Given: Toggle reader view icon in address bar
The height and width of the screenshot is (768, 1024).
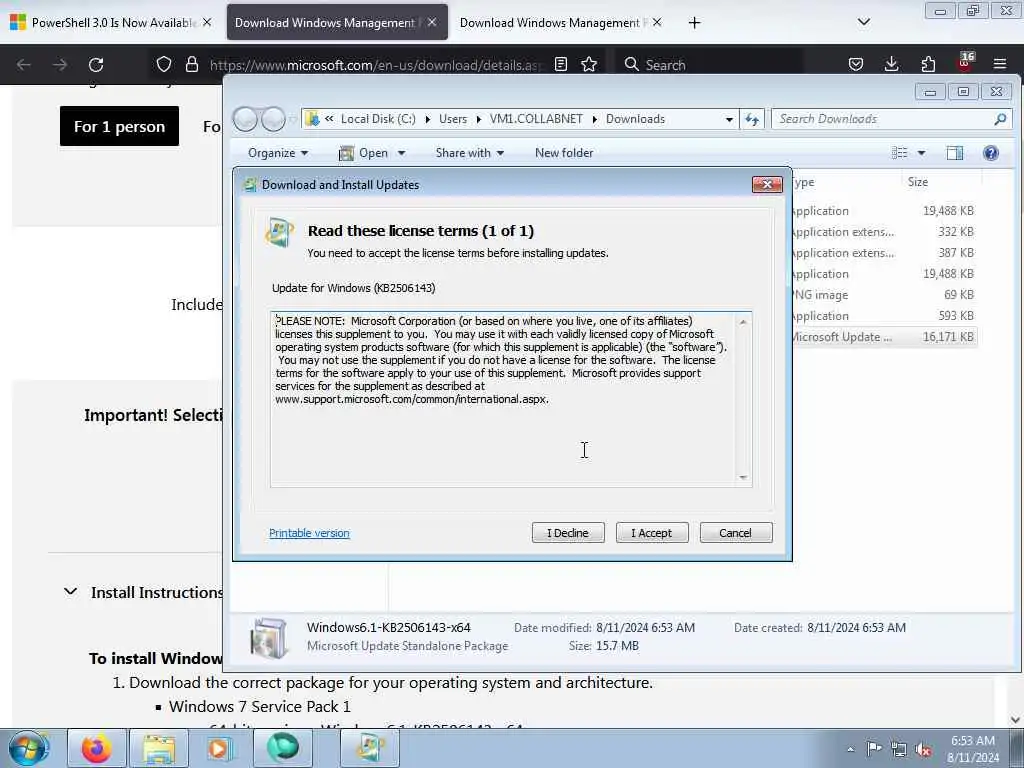Looking at the screenshot, I should [560, 64].
